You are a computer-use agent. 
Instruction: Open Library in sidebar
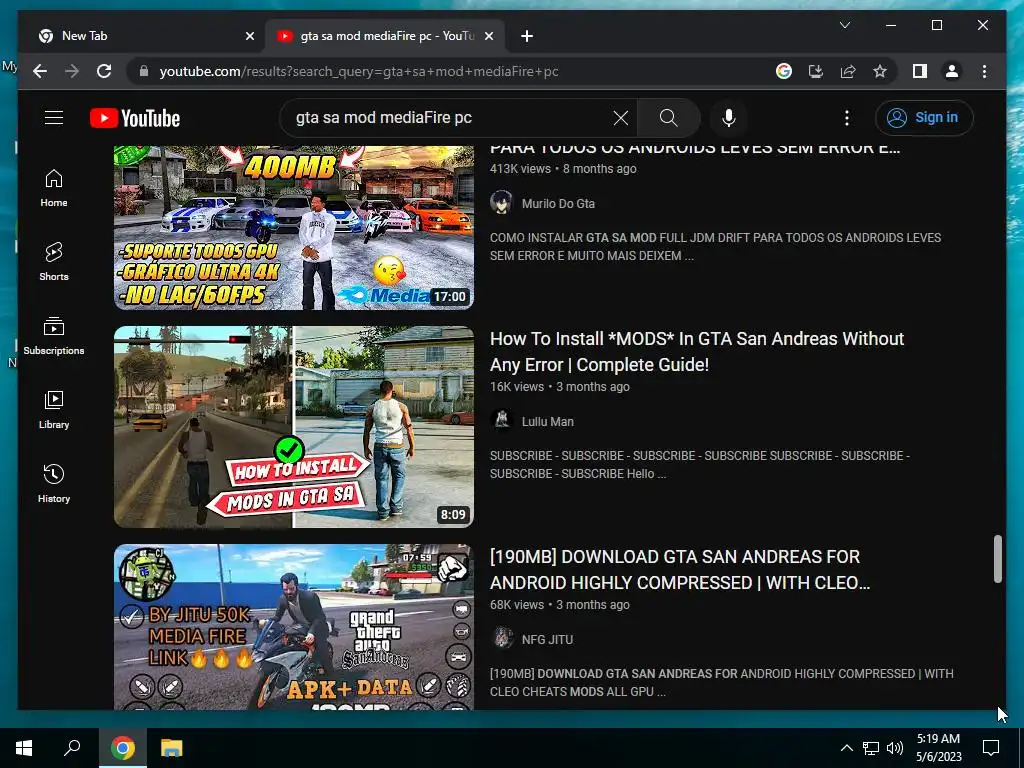54,409
